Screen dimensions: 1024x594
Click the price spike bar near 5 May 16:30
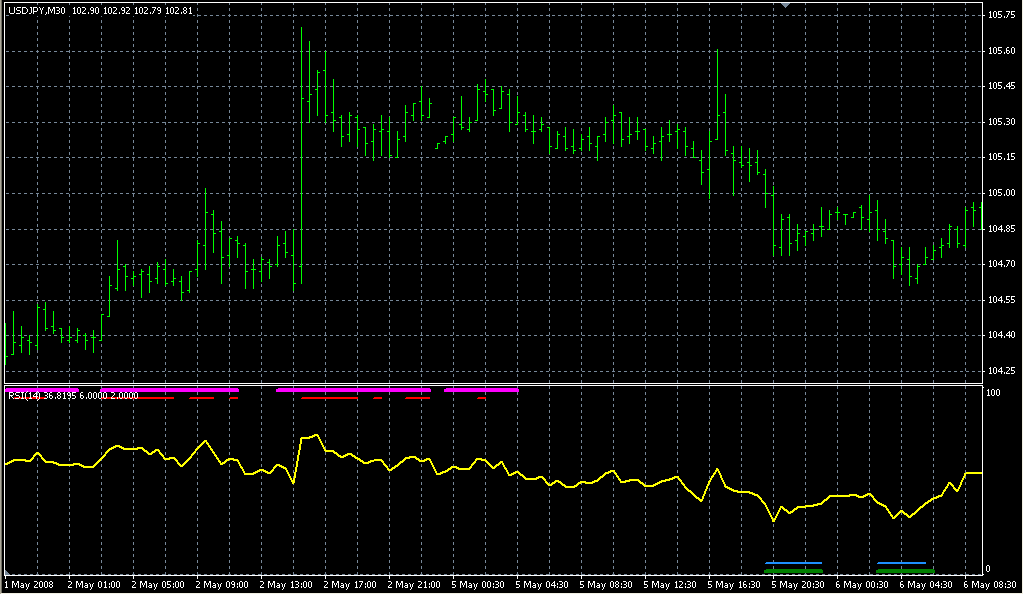pyautogui.click(x=718, y=100)
